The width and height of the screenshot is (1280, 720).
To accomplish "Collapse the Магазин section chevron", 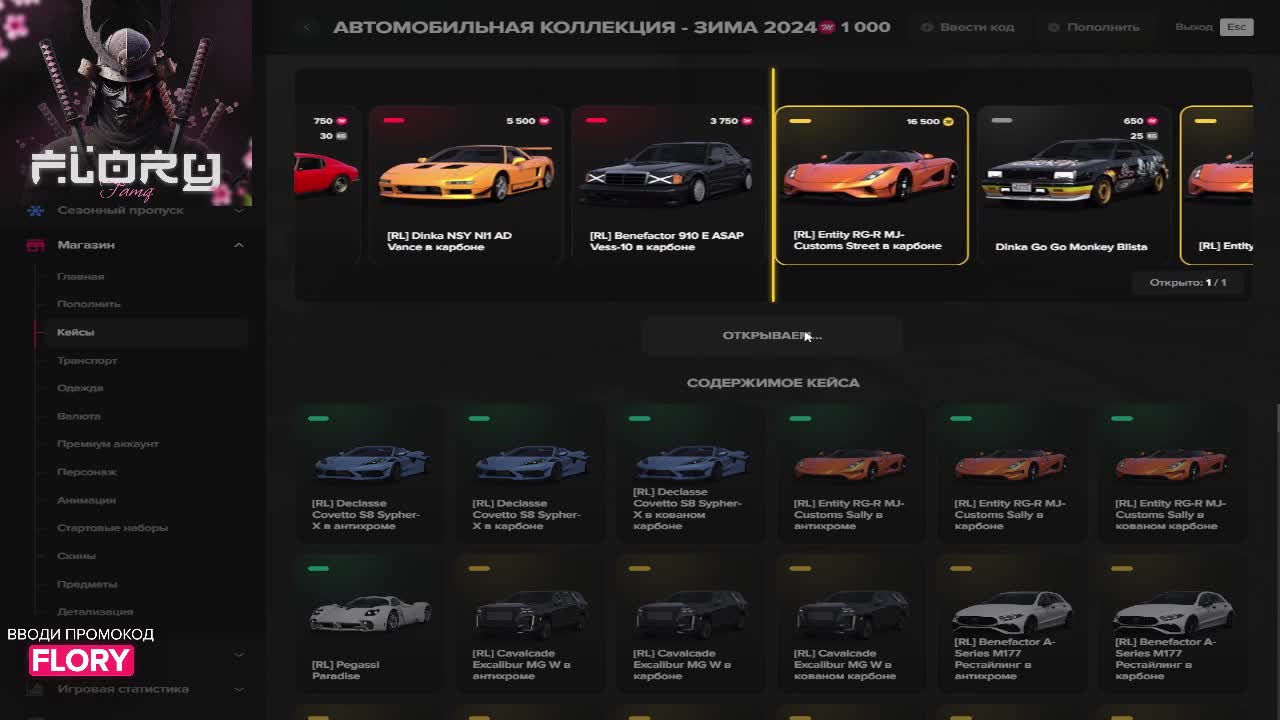I will tap(239, 245).
